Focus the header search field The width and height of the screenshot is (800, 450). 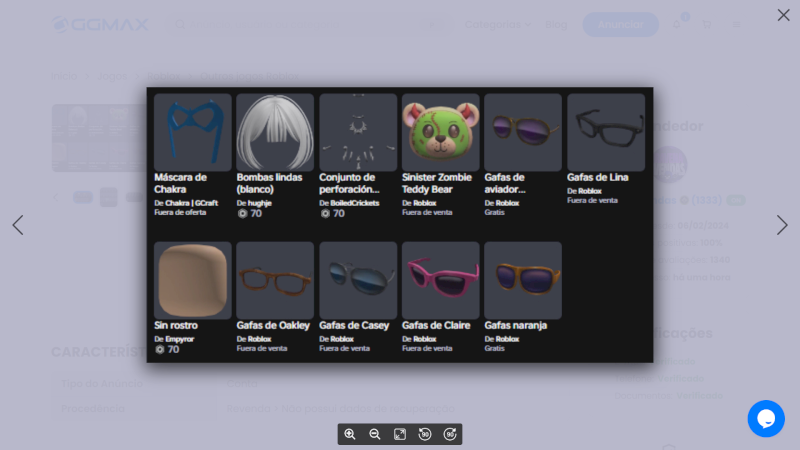[300, 24]
